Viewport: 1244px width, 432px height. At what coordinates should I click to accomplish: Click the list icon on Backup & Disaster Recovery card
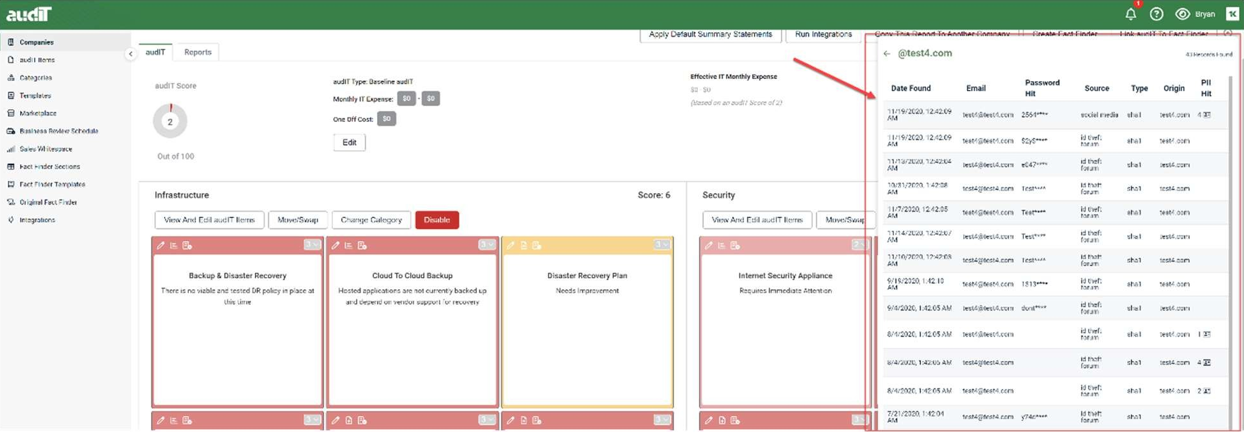173,245
